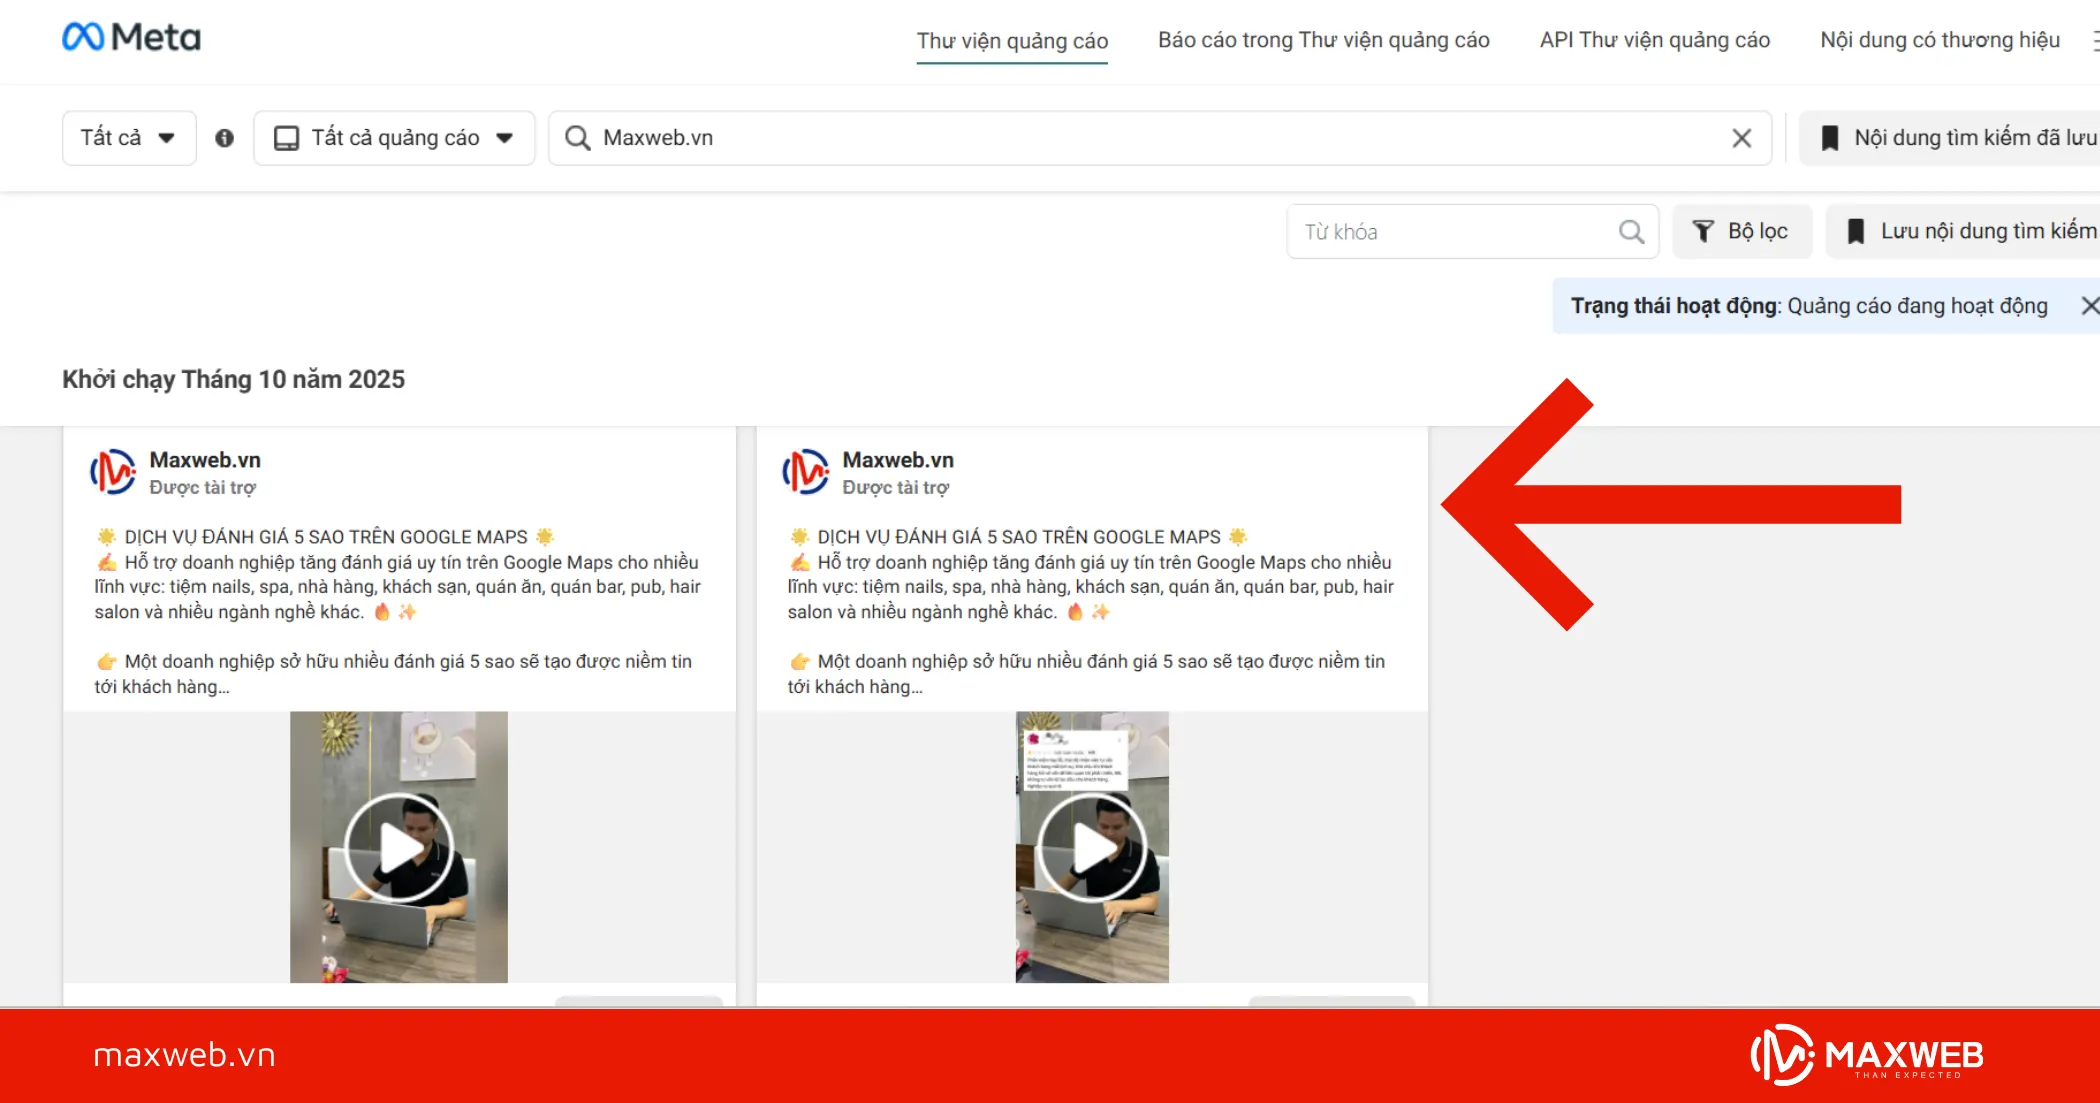Open Báo cáo trong Thư viện quảng cáo
Viewport: 2100px width, 1103px height.
pyautogui.click(x=1323, y=40)
